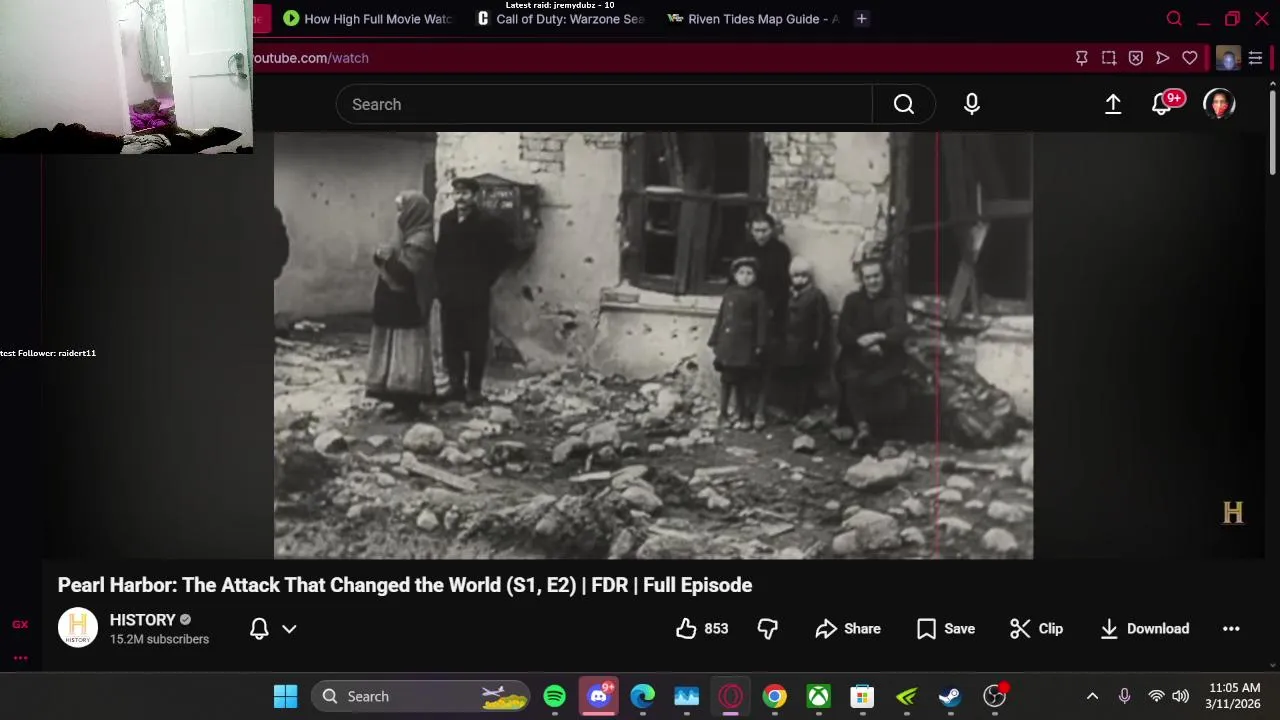Share the video
1280x720 pixels.
pyautogui.click(x=848, y=629)
